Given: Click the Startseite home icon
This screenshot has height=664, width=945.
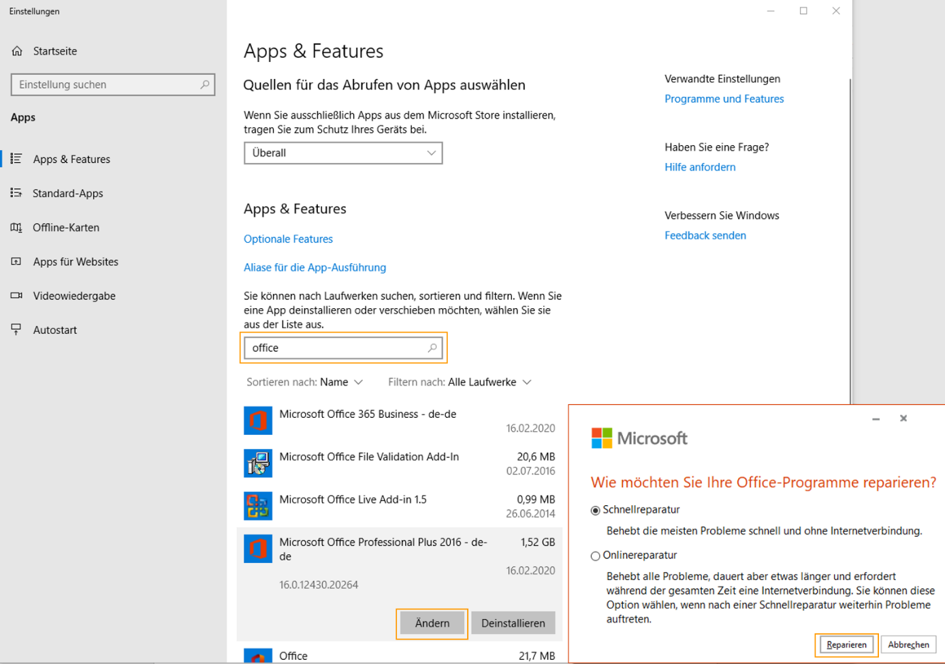Looking at the screenshot, I should pyautogui.click(x=17, y=51).
